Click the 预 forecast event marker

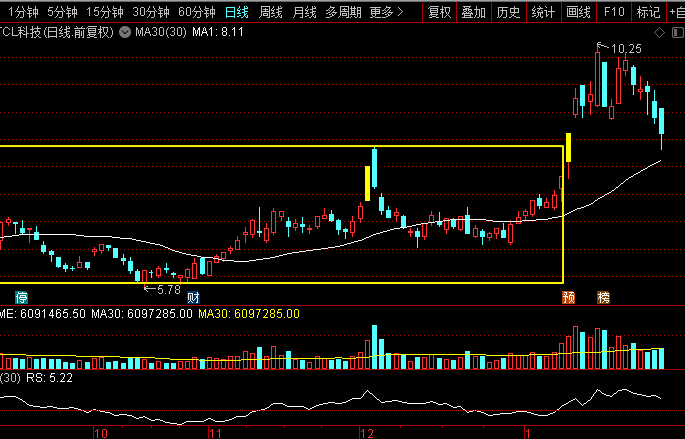tap(568, 297)
